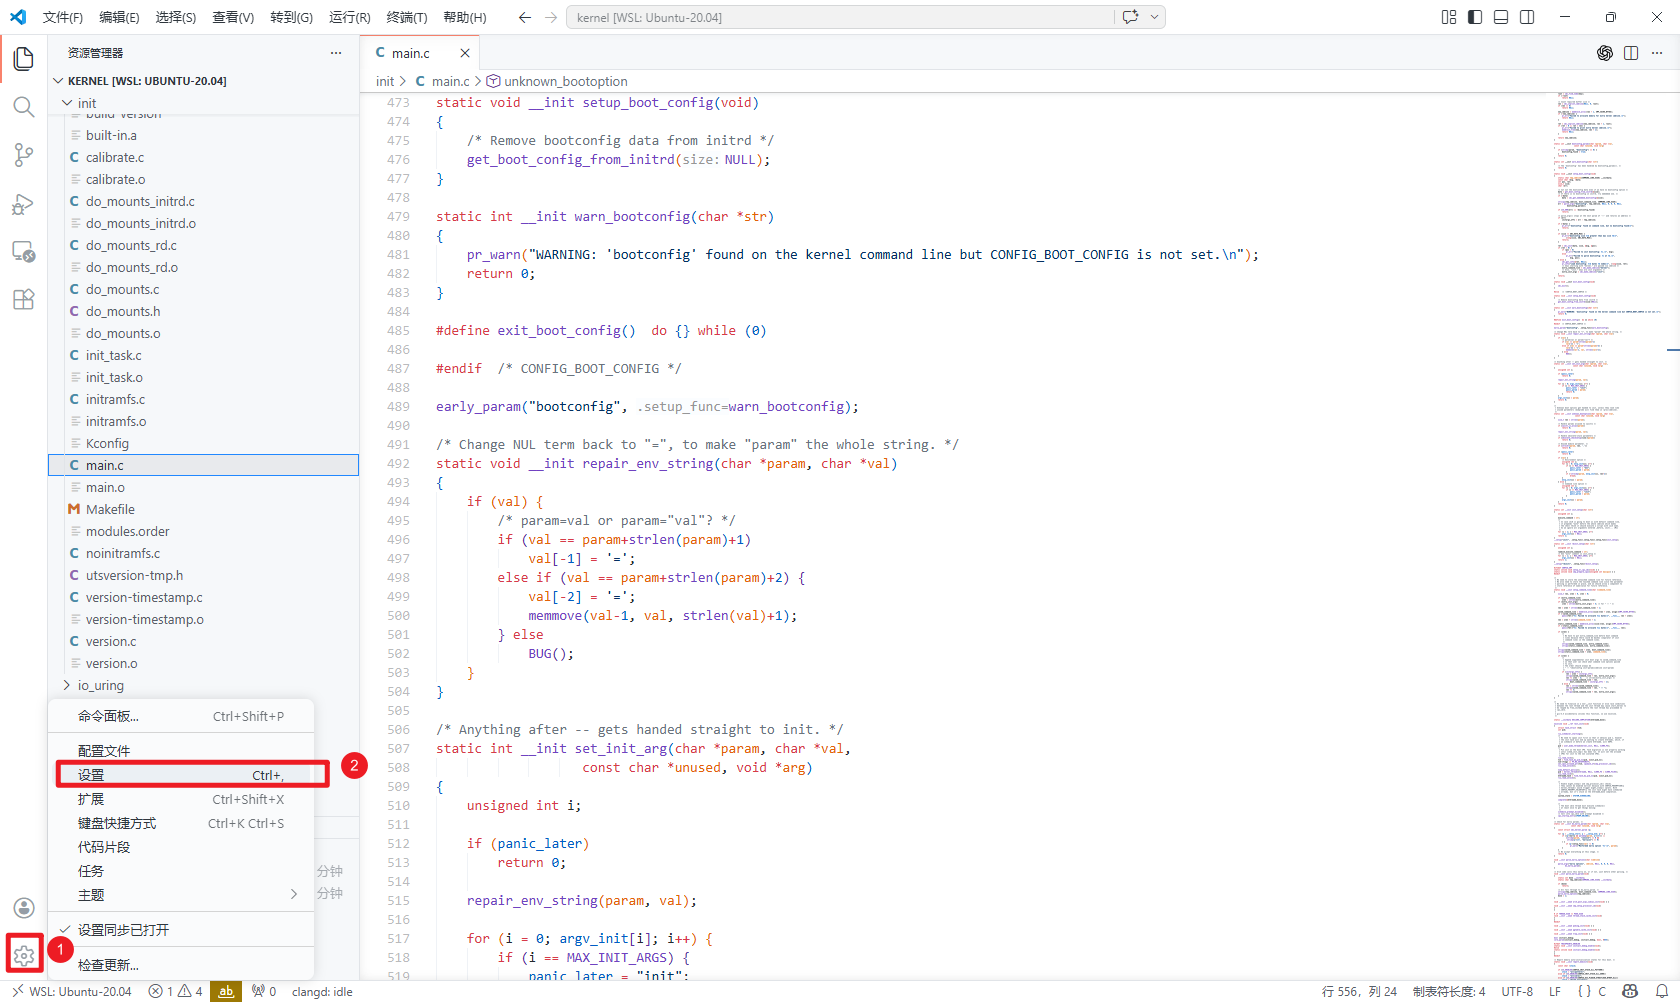The width and height of the screenshot is (1680, 1002).
Task: Open the Search view in activity bar
Action: [24, 107]
